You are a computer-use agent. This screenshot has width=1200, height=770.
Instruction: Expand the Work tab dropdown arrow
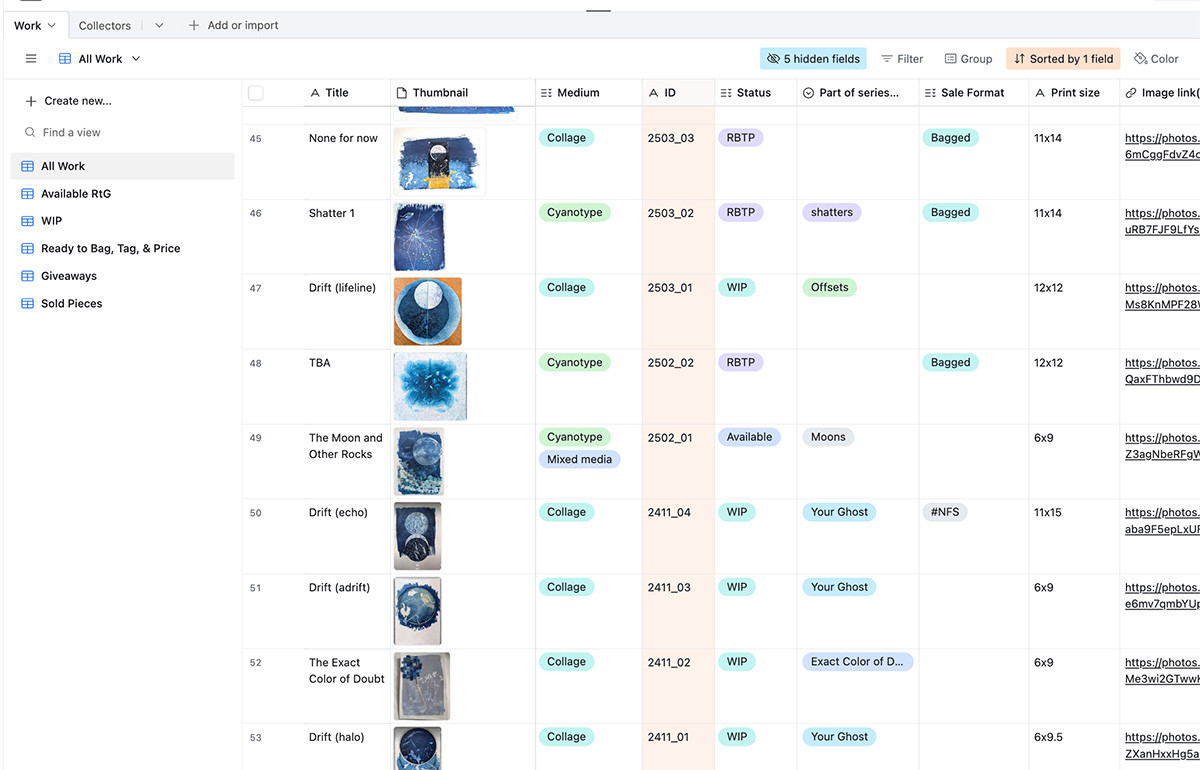(53, 25)
